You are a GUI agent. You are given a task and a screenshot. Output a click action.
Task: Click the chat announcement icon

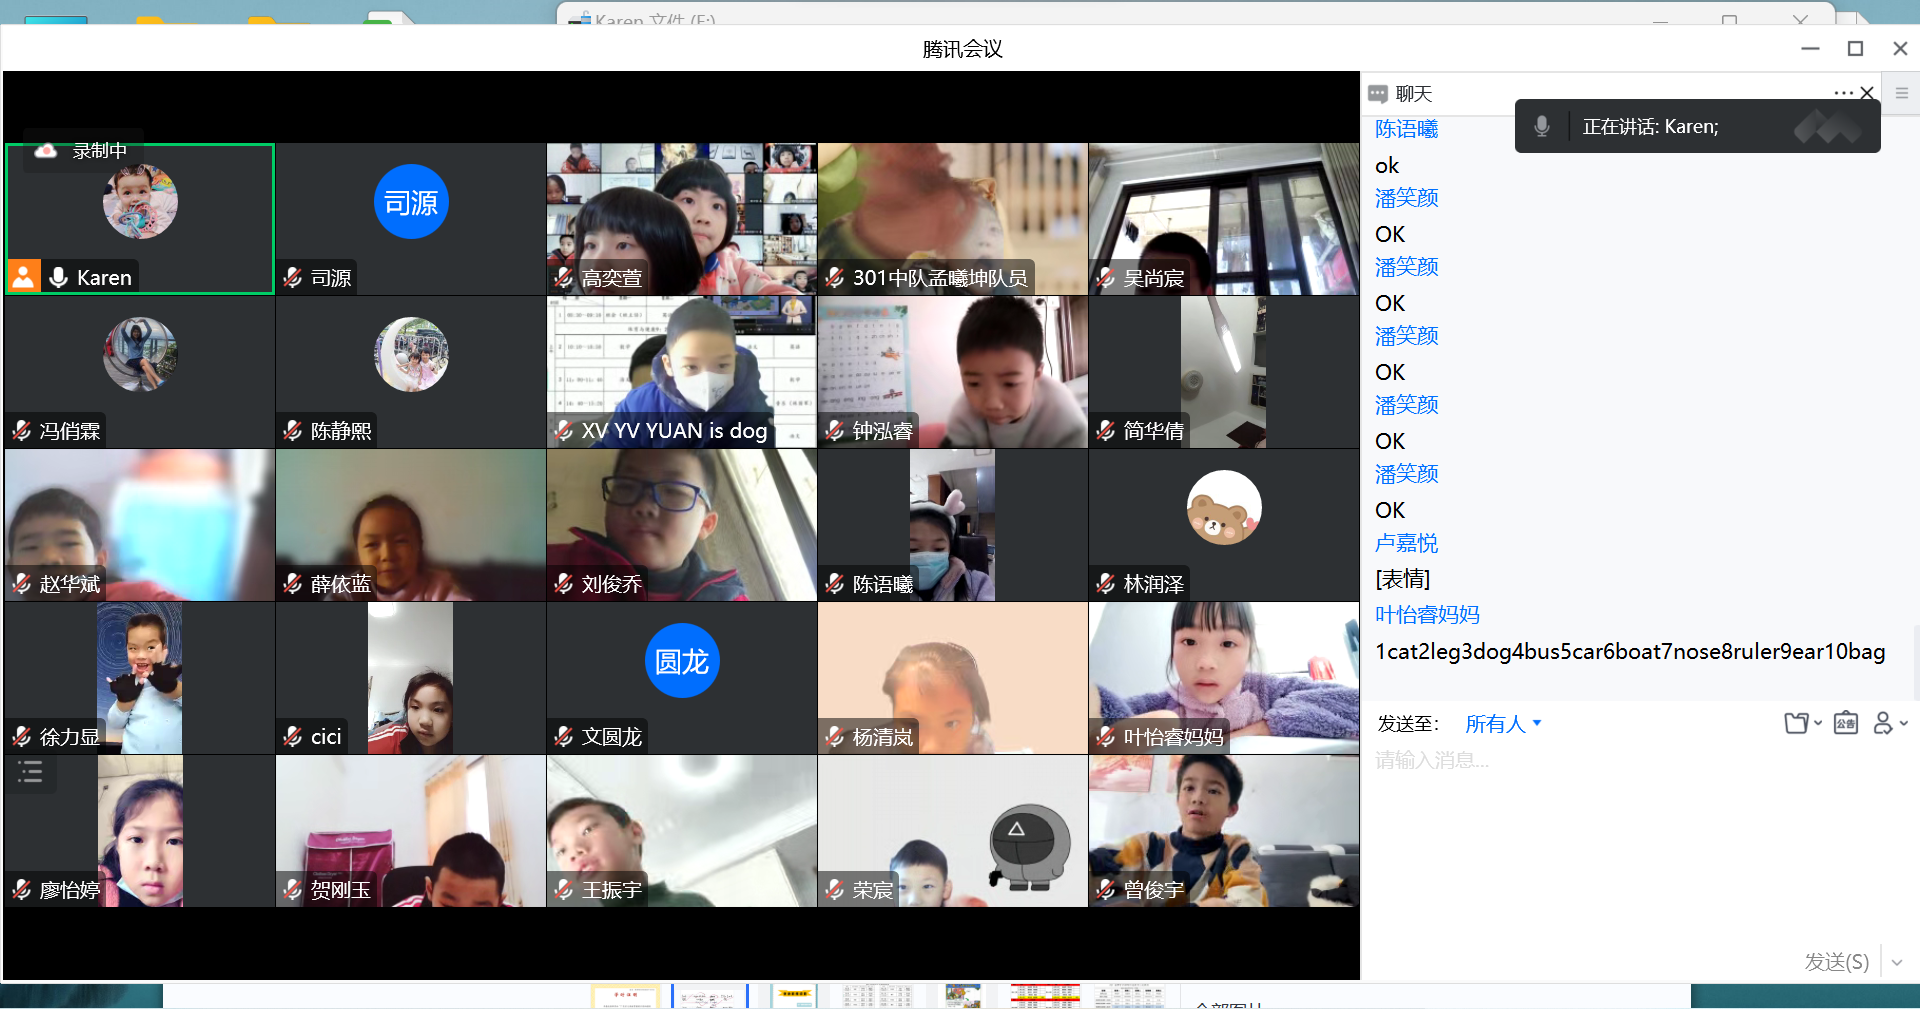click(1846, 723)
